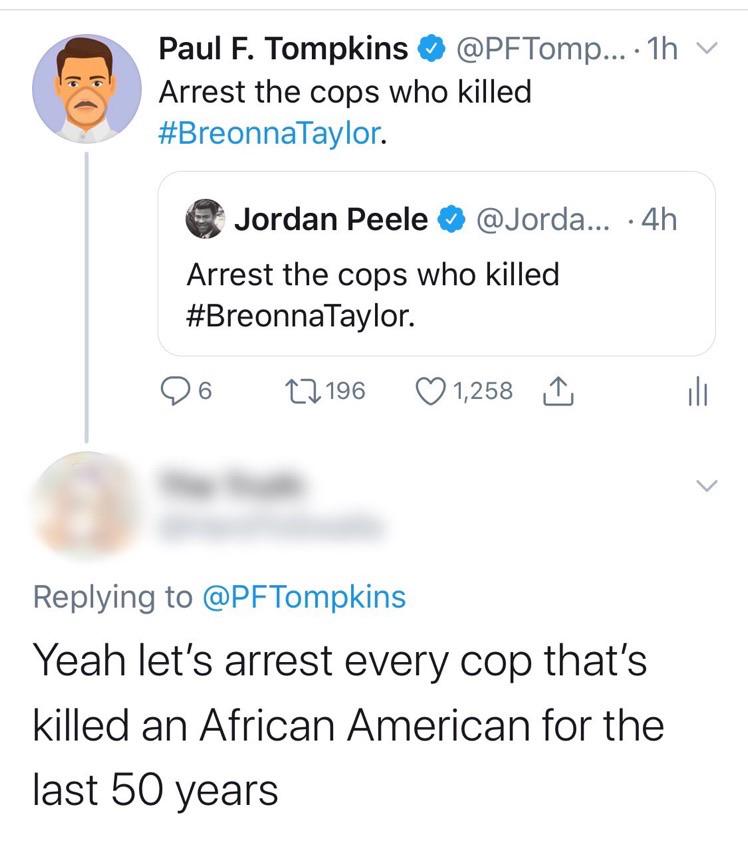The width and height of the screenshot is (748, 847).
Task: Click the Paul F. Tompkins display name
Action: 283,48
